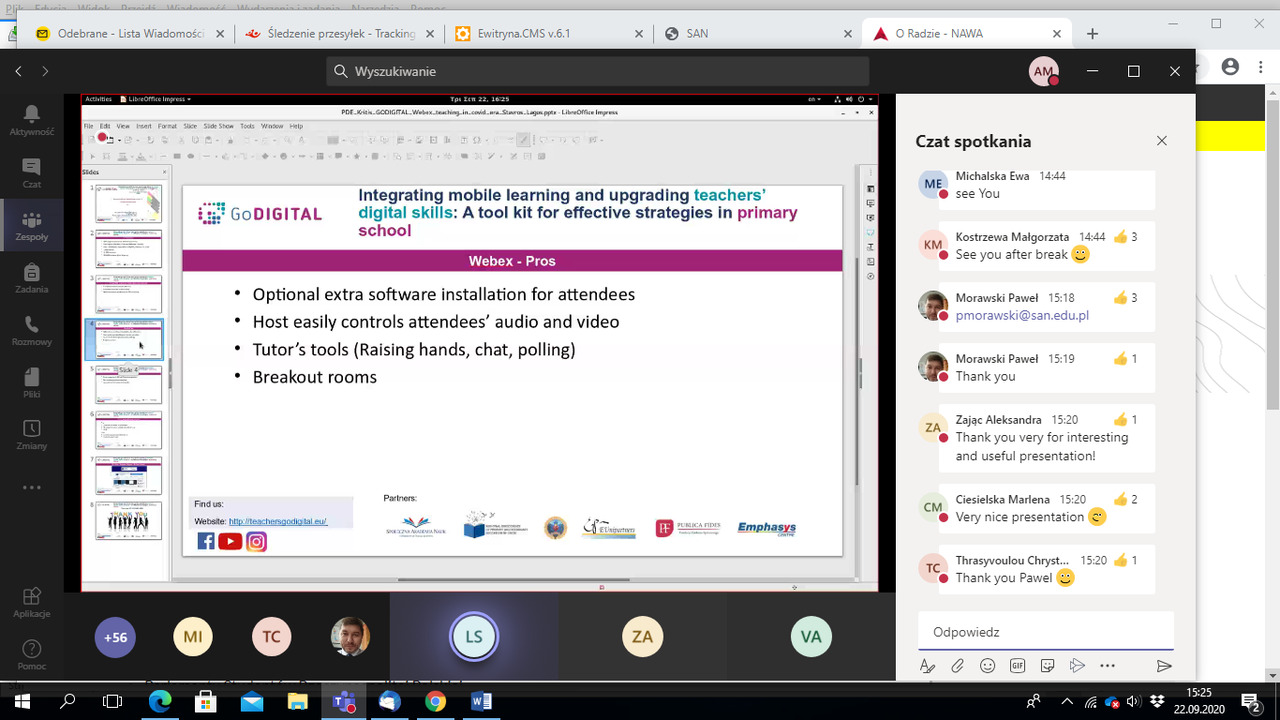Image resolution: width=1280 pixels, height=720 pixels.
Task: Attach a file with the paperclip icon
Action: pyautogui.click(x=957, y=666)
